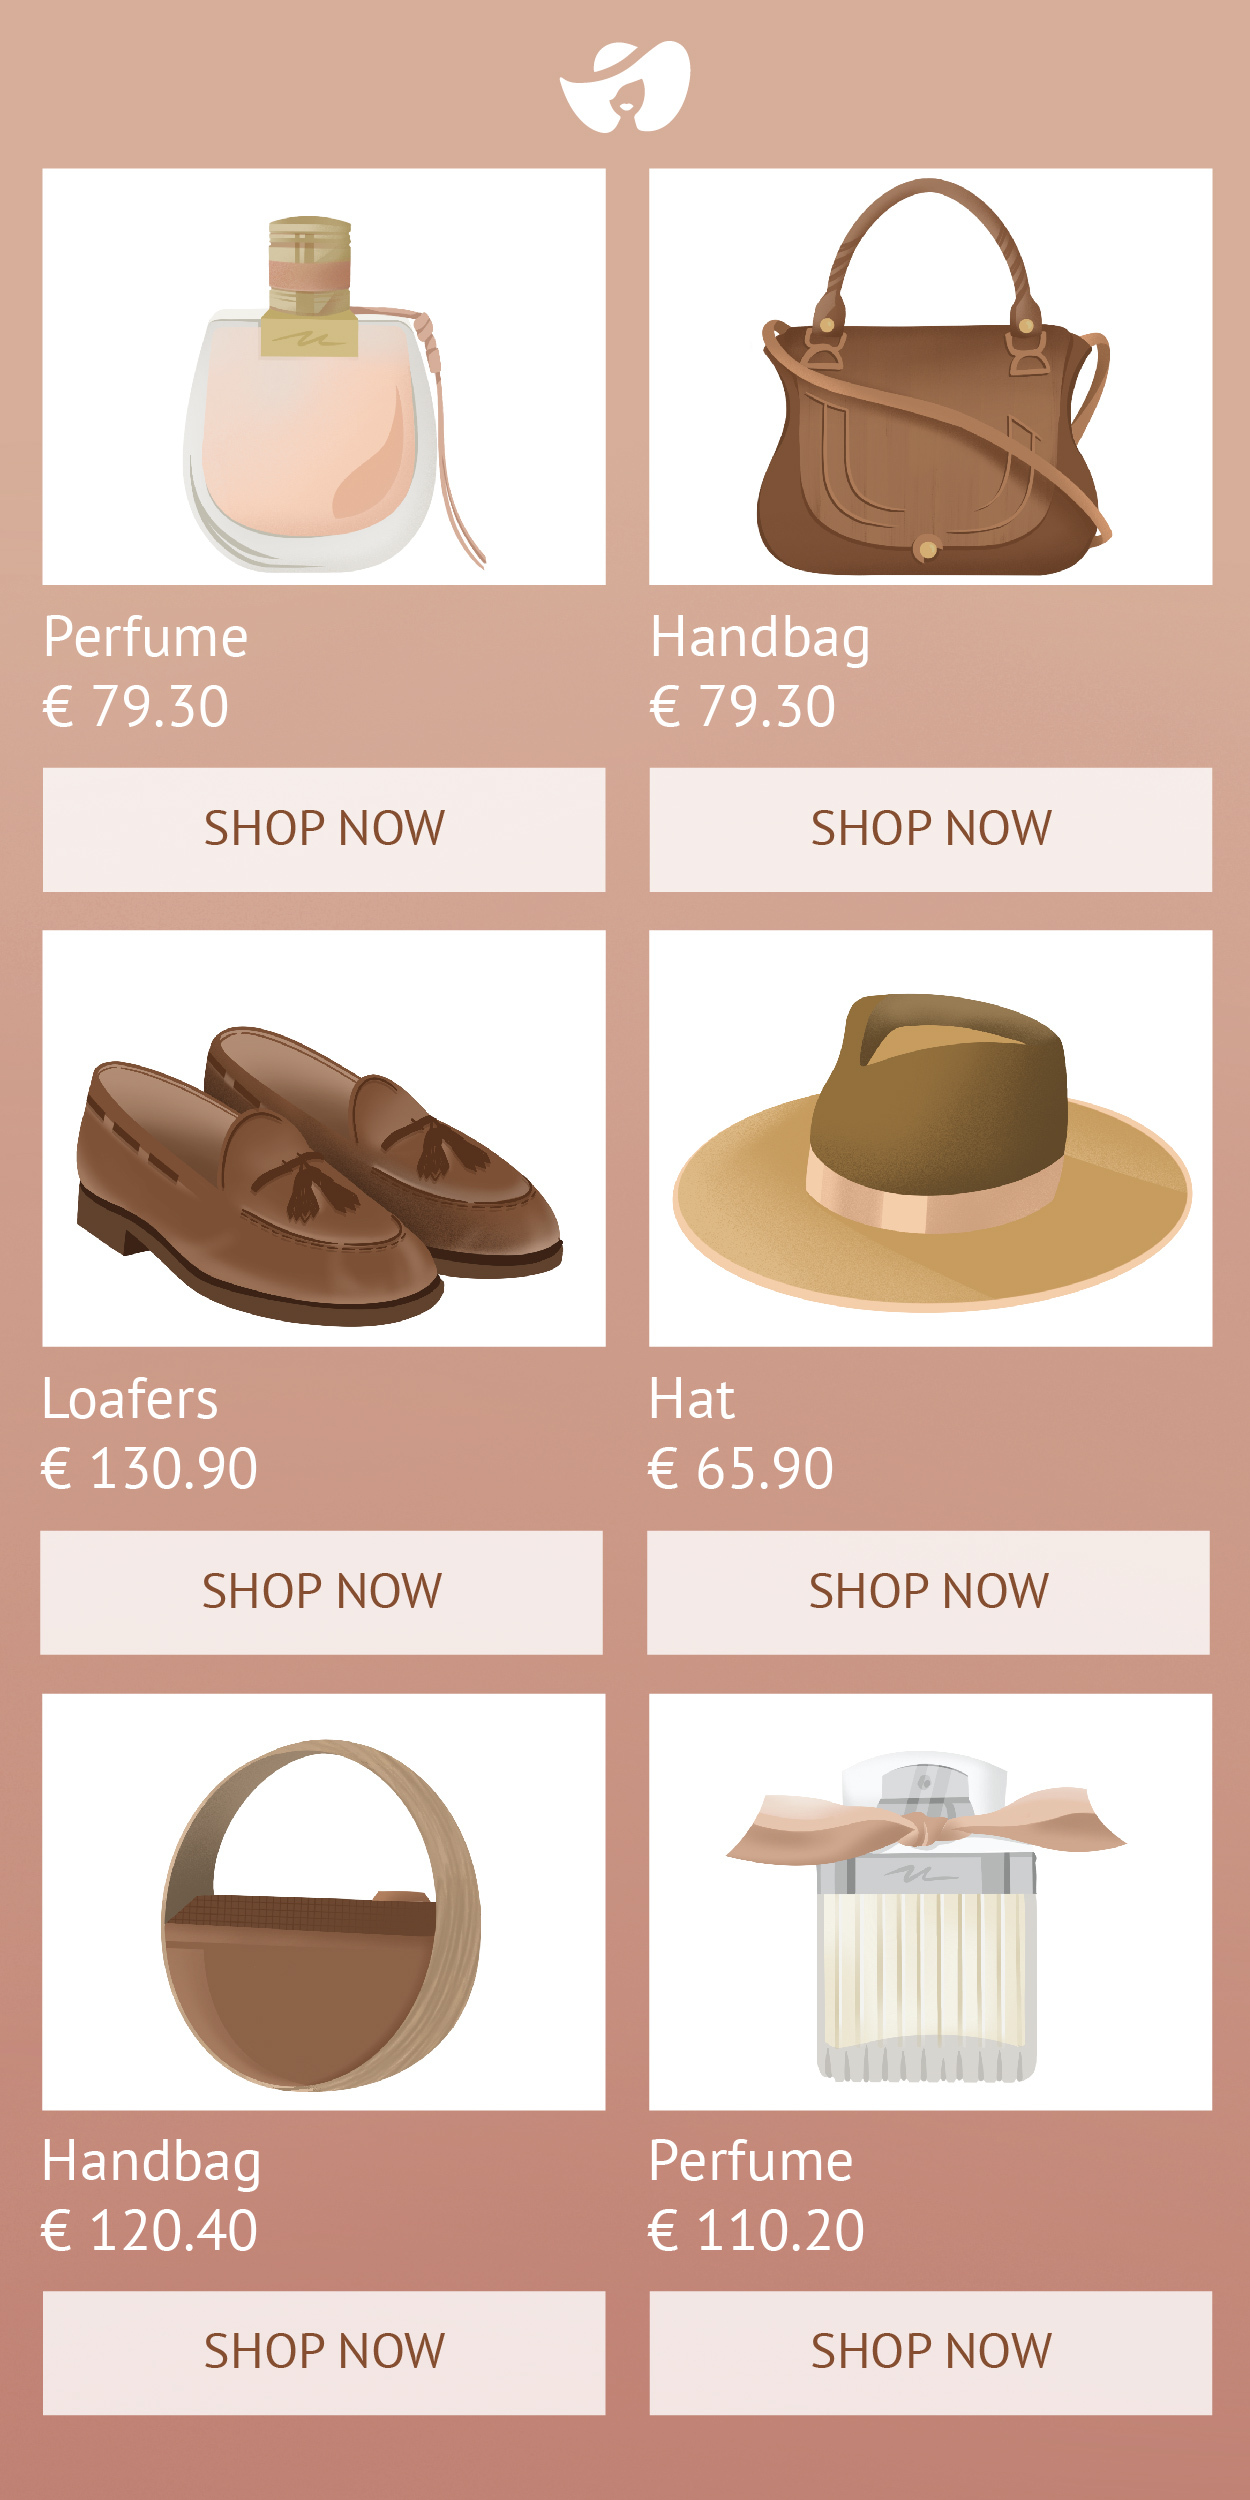Click SHOP NOW under Loafers
This screenshot has height=2500, width=1250.
point(321,1592)
